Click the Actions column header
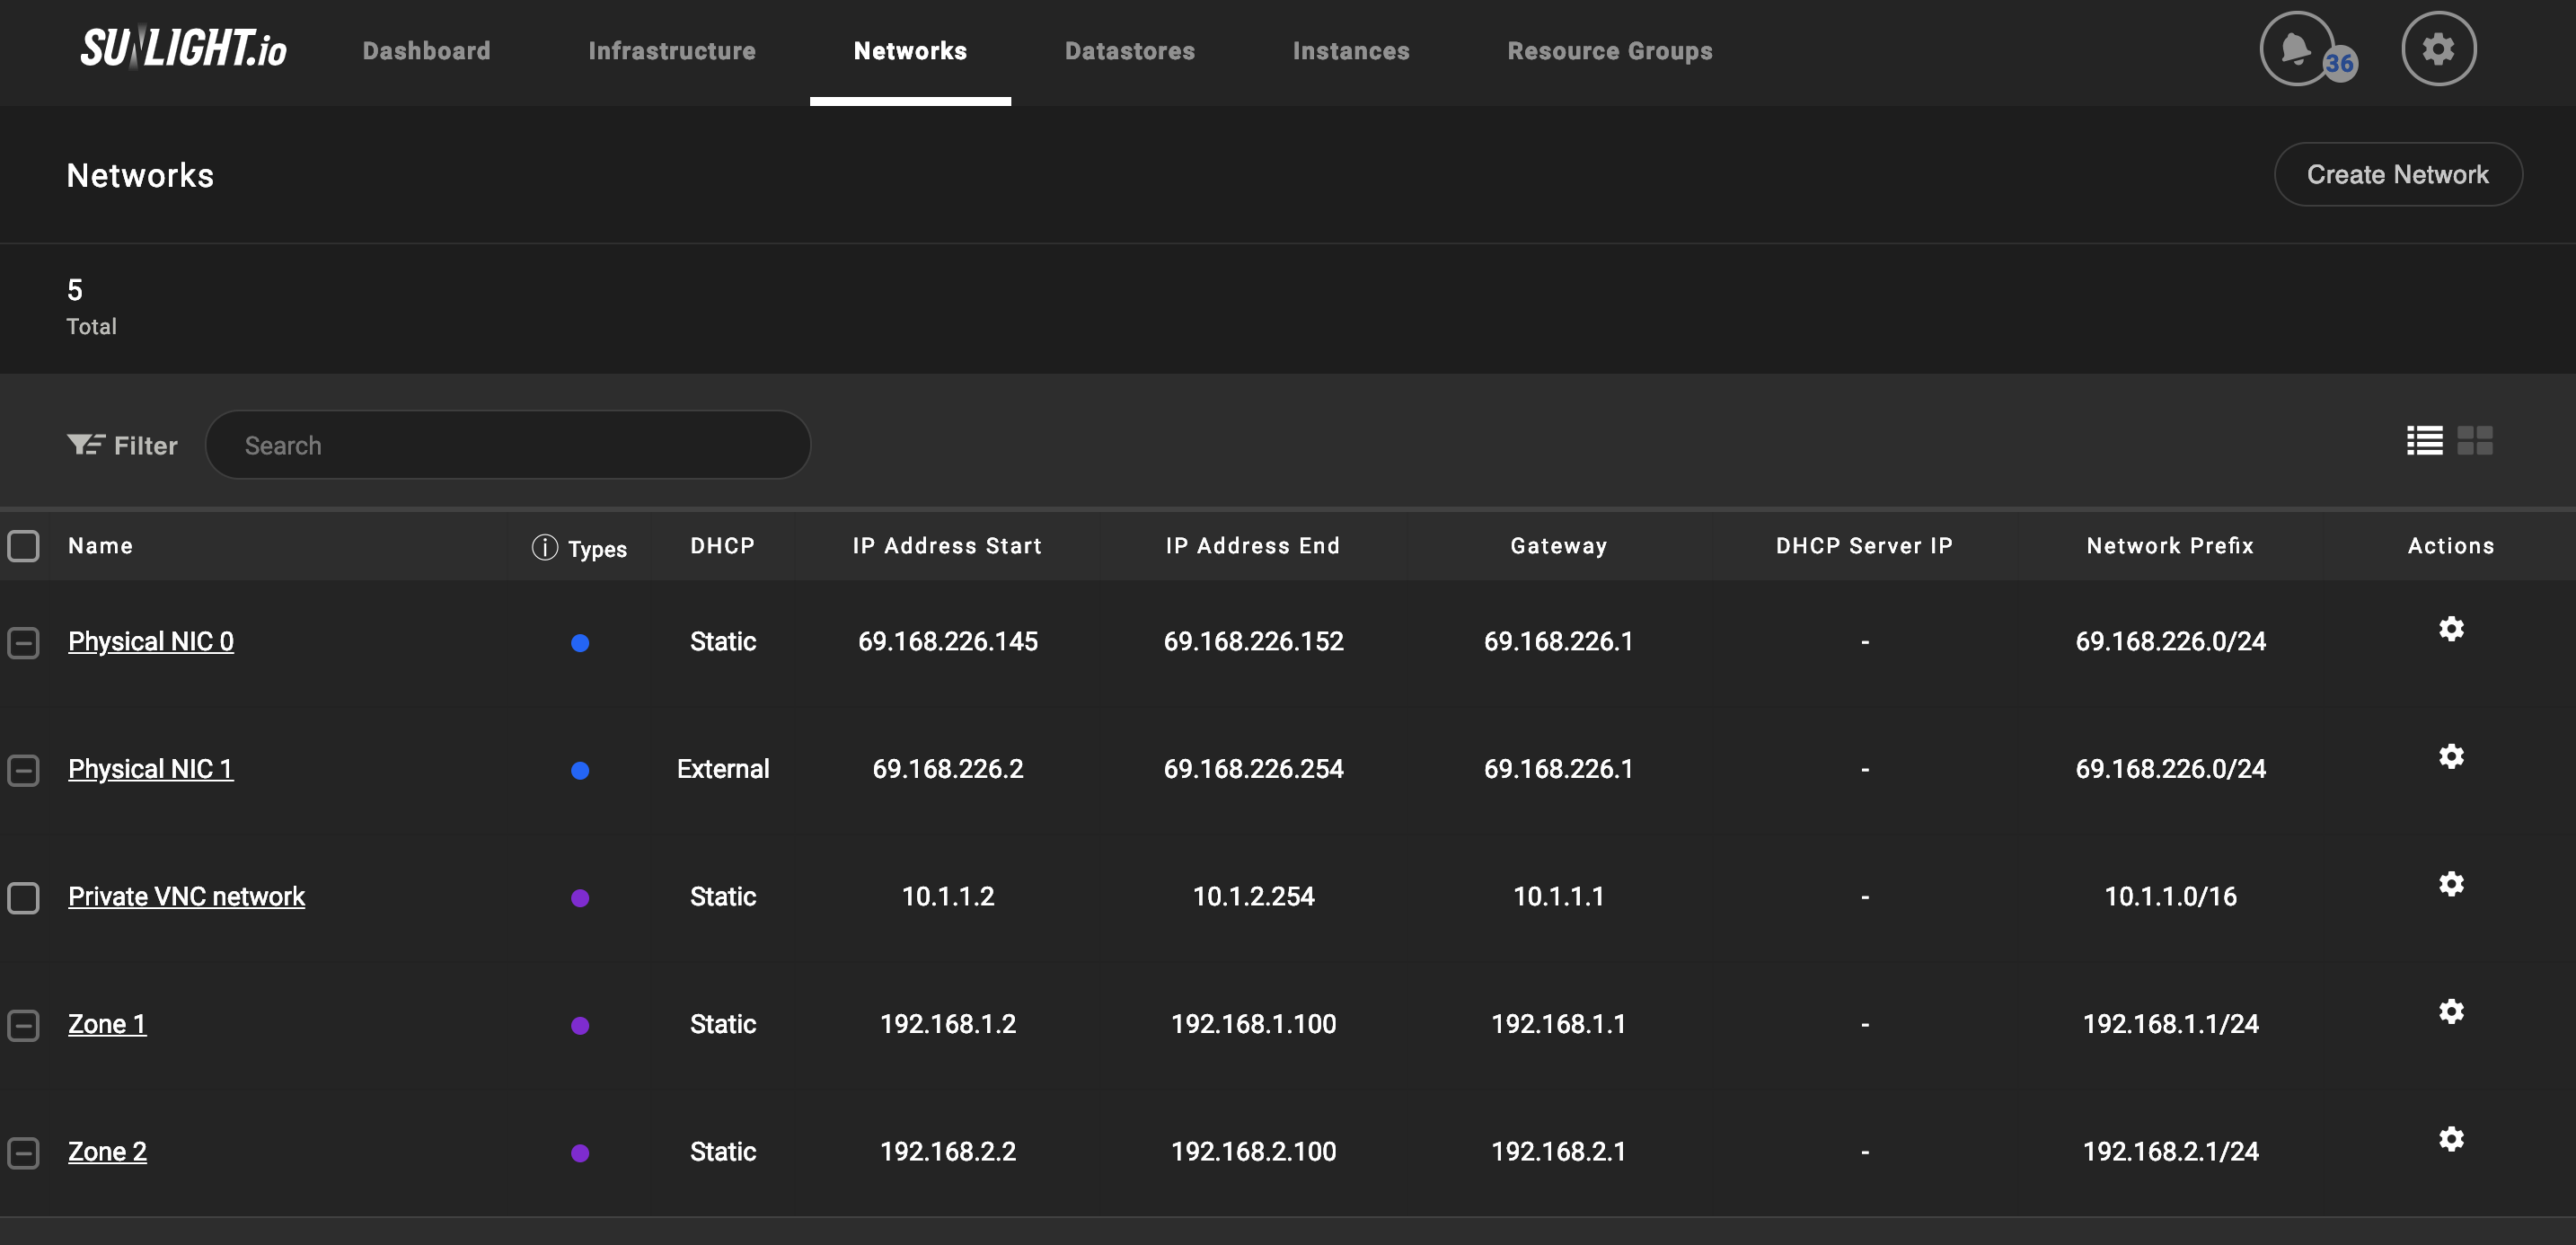 2450,546
